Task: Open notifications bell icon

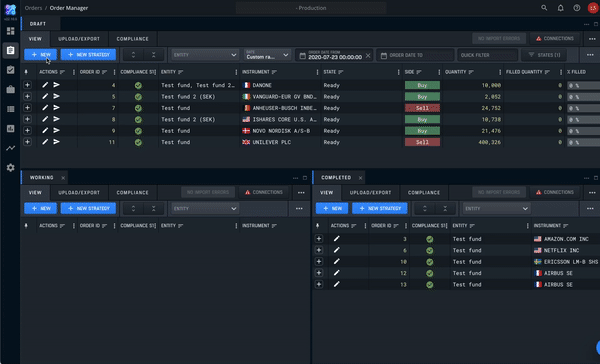Action: pos(560,8)
